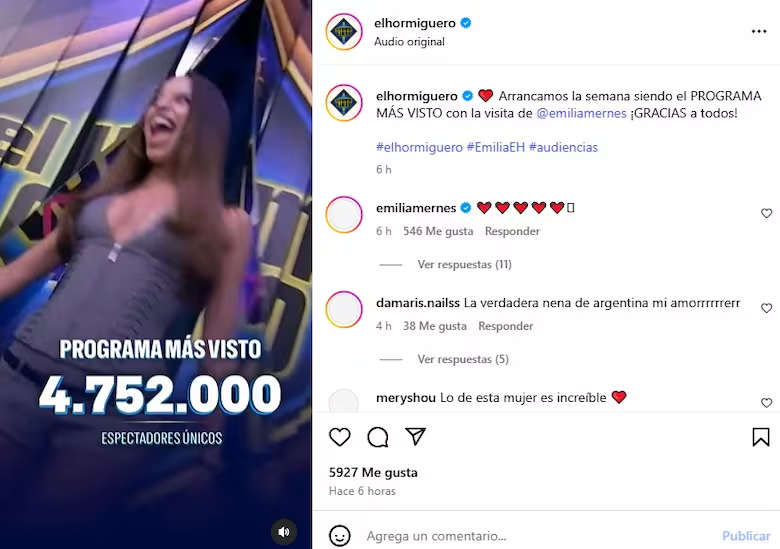The width and height of the screenshot is (780, 549).
Task: Expand Ver respuestas (11)
Action: tap(464, 265)
